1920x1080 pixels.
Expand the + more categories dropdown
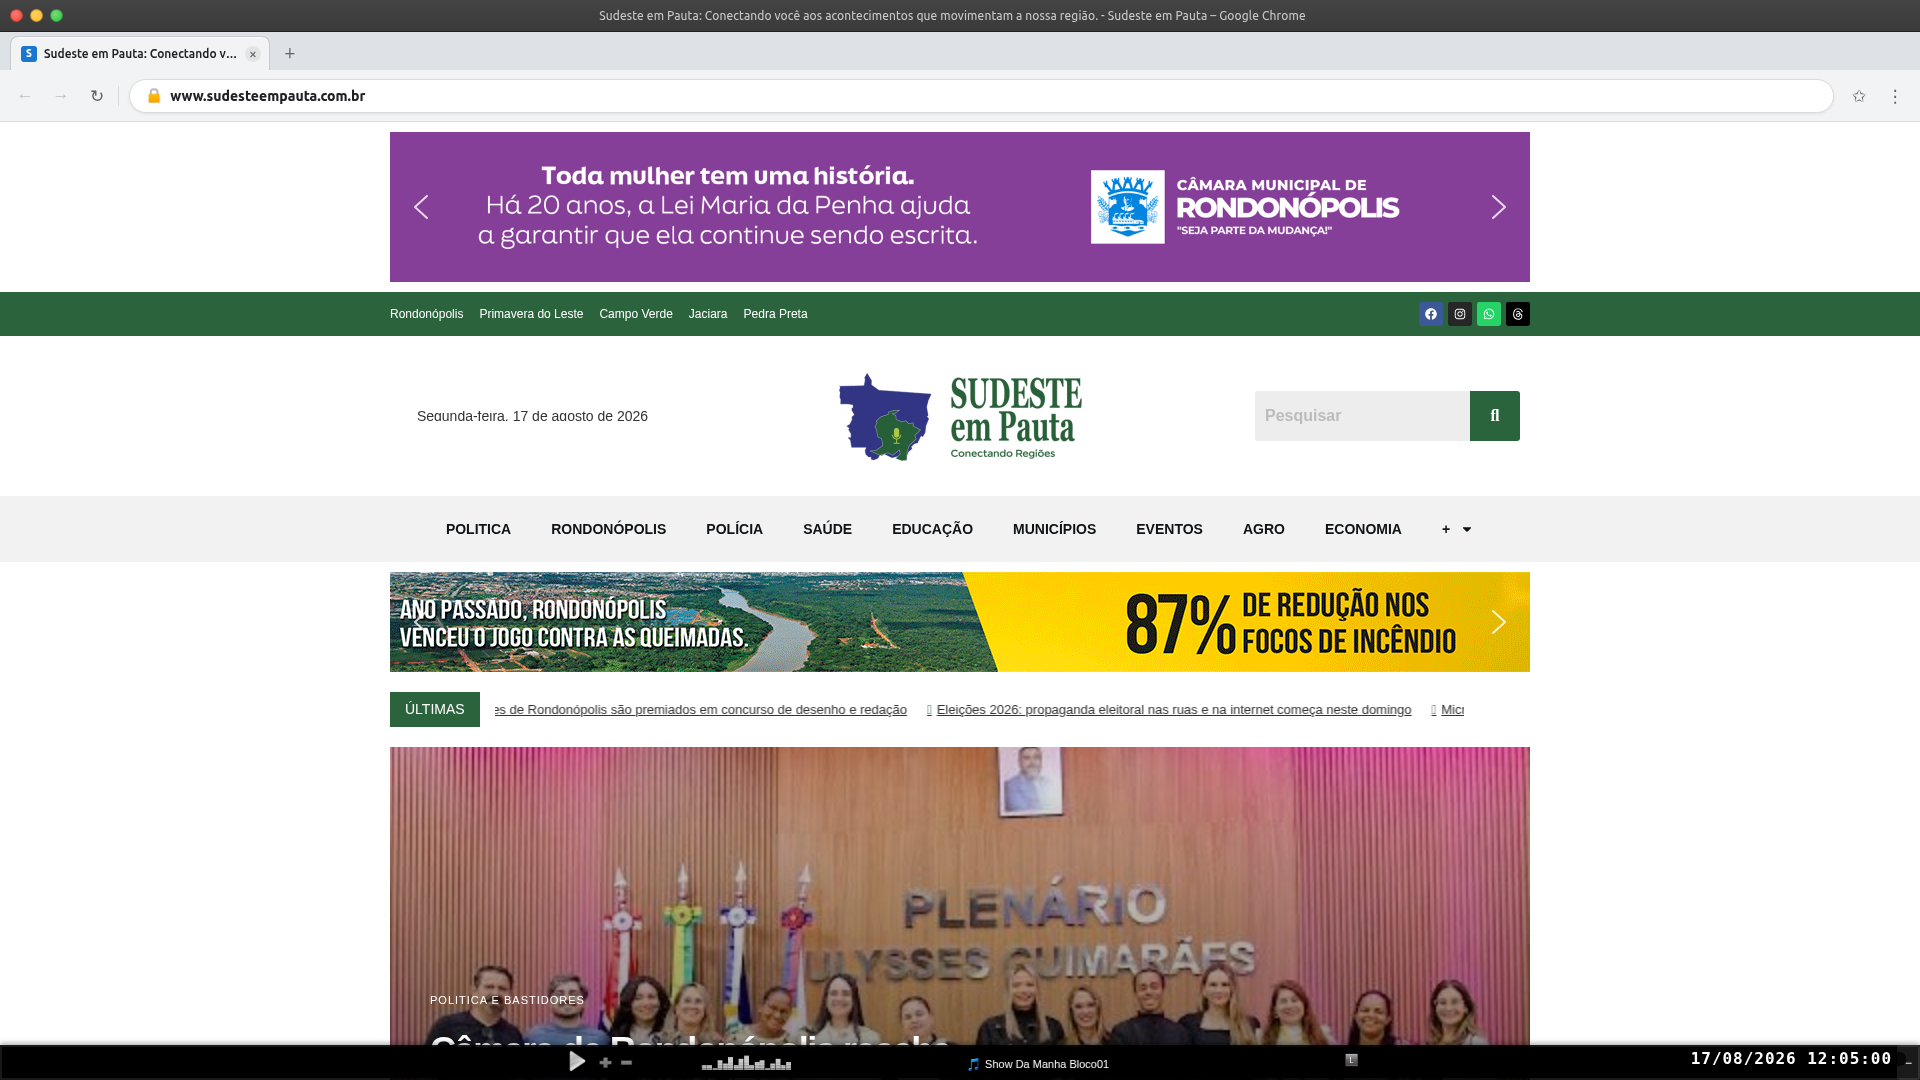click(x=1456, y=529)
